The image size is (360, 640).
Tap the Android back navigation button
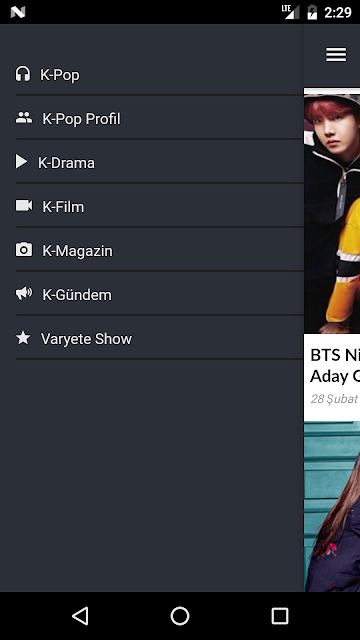tap(80, 616)
